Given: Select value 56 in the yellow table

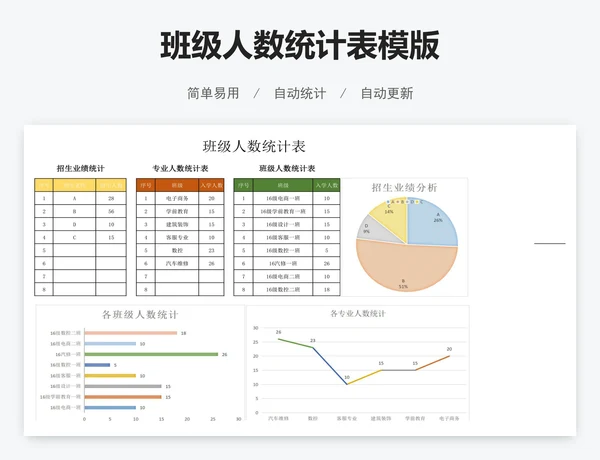Looking at the screenshot, I should pos(111,211).
